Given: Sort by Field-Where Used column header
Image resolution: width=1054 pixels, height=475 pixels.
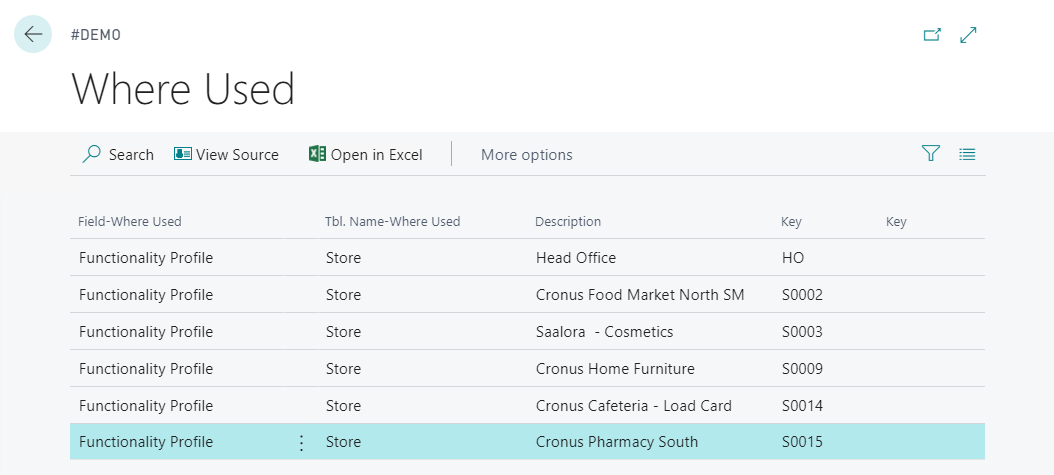Looking at the screenshot, I should pyautogui.click(x=130, y=221).
